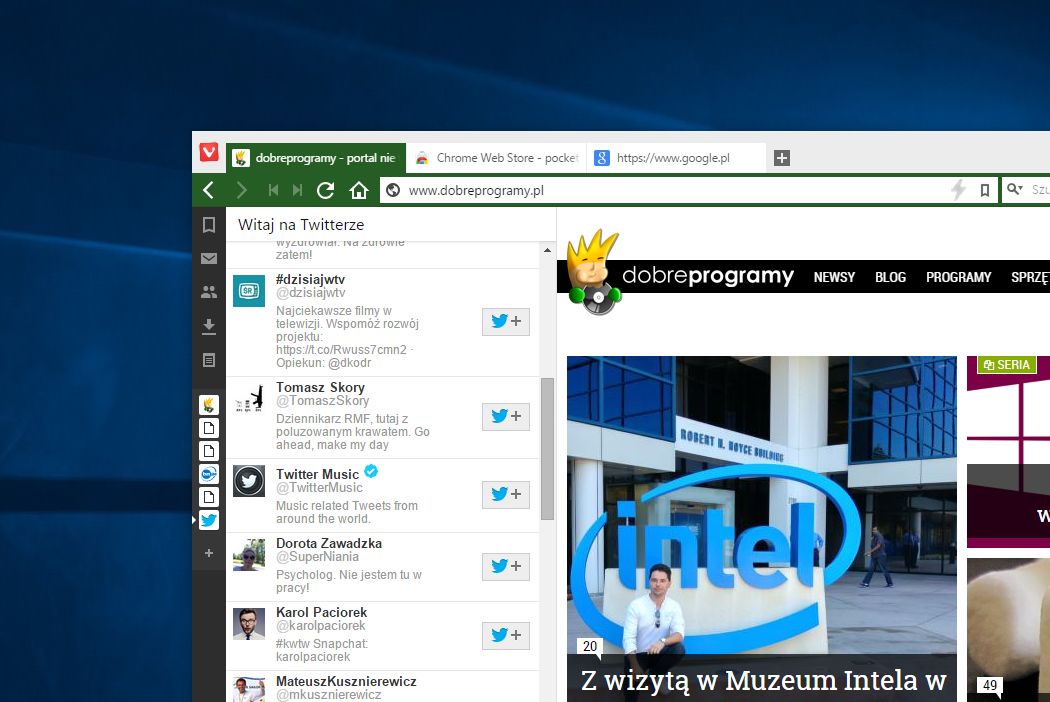The height and width of the screenshot is (702, 1050).
Task: Select the Twitter web panel icon
Action: click(x=209, y=520)
